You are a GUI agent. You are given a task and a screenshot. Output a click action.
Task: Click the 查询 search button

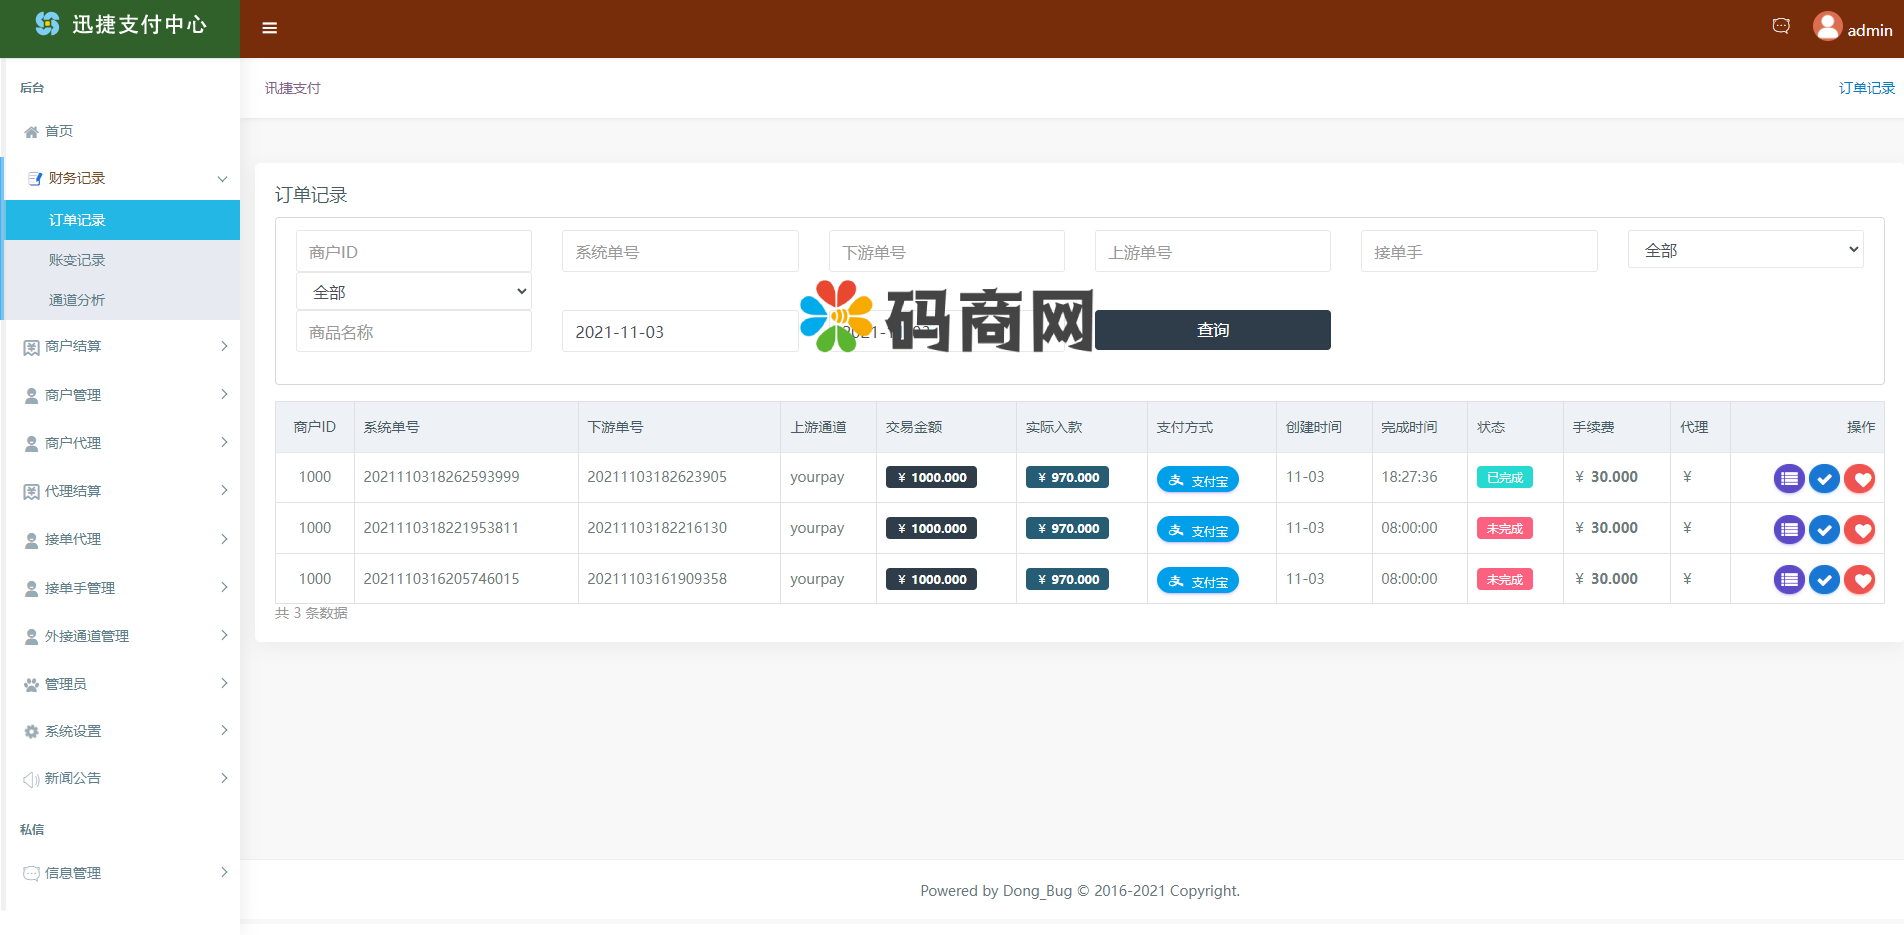coord(1212,330)
